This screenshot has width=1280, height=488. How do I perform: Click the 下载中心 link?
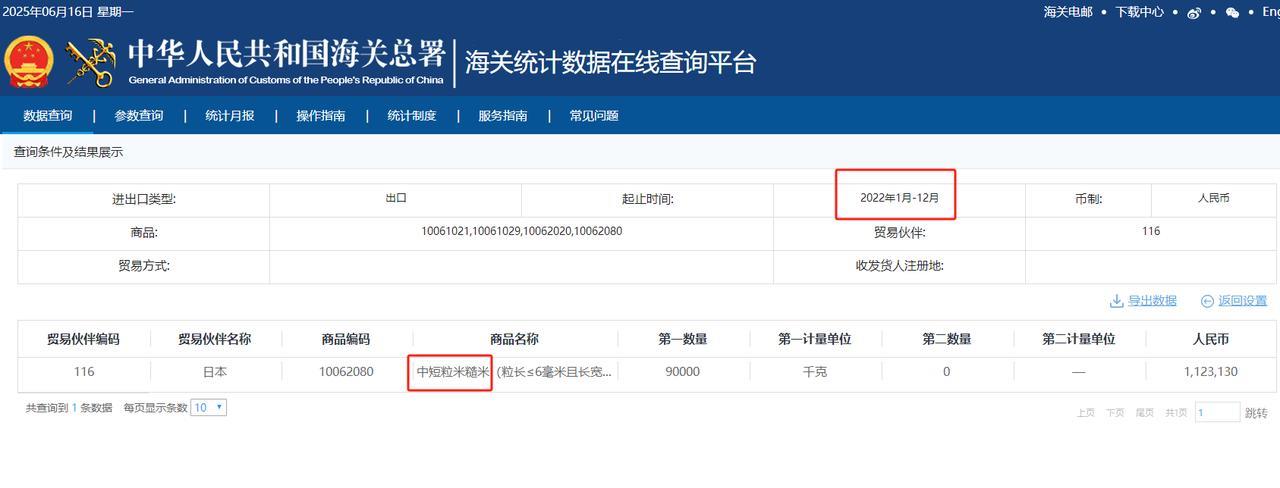1140,12
